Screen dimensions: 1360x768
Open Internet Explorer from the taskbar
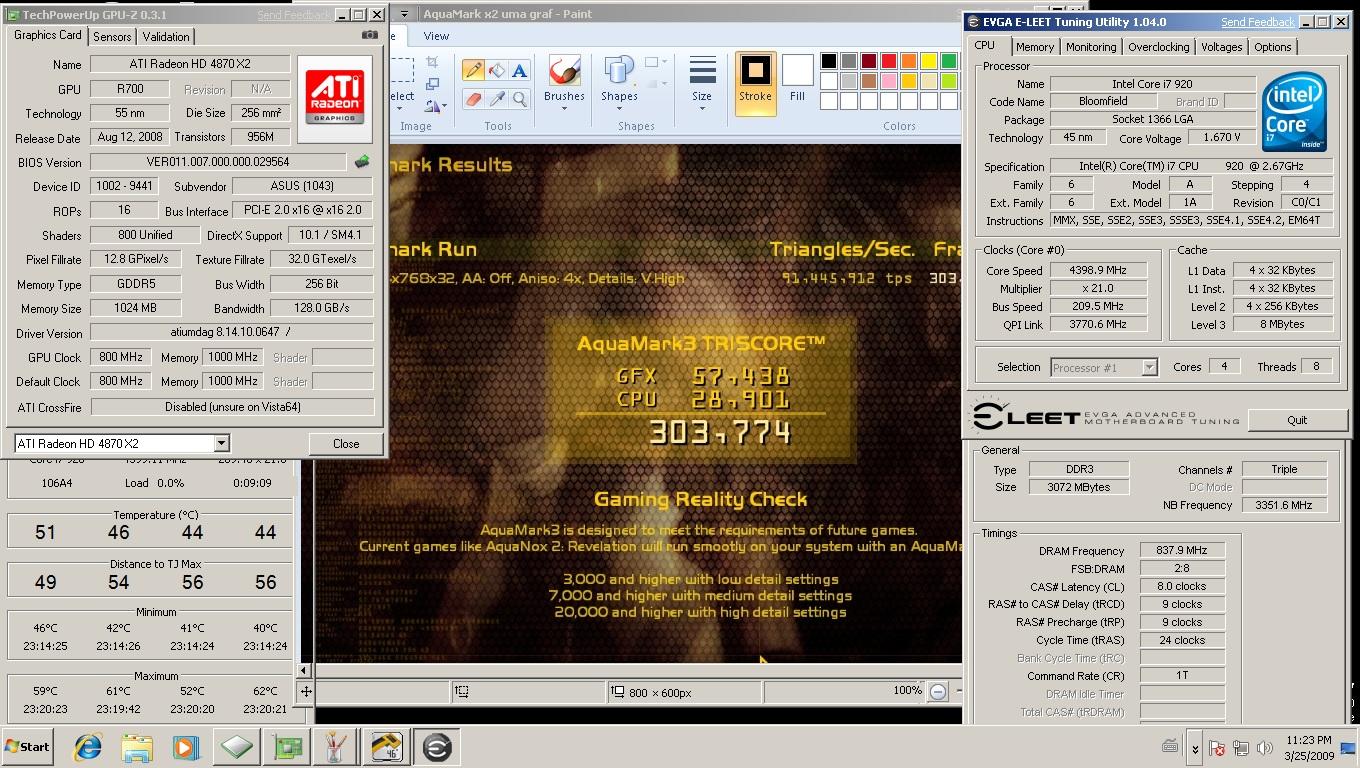[88, 747]
